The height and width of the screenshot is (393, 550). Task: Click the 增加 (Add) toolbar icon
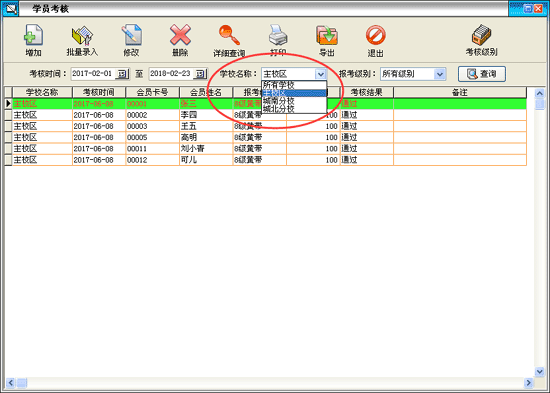point(33,35)
